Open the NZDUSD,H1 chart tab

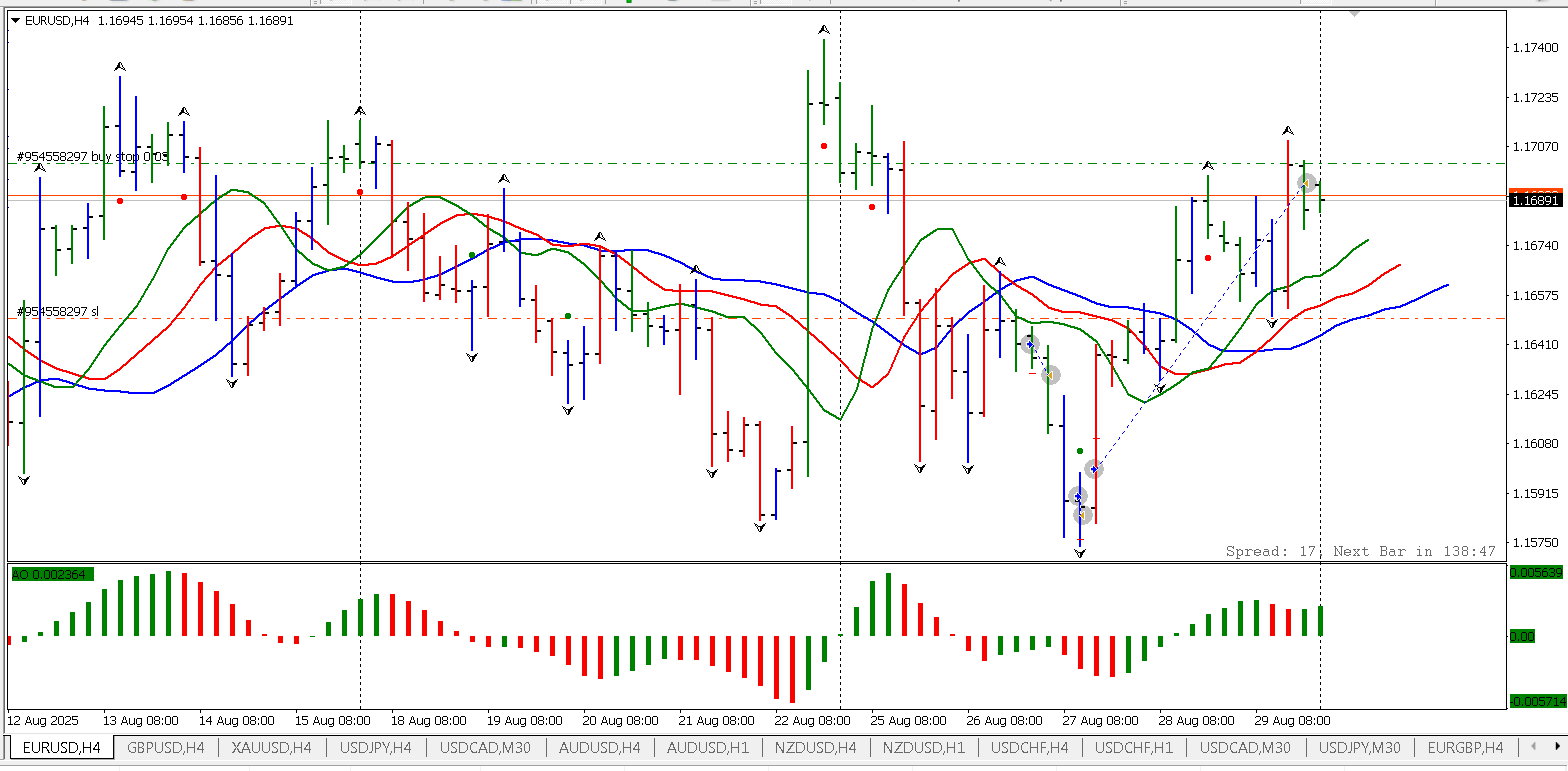926,747
